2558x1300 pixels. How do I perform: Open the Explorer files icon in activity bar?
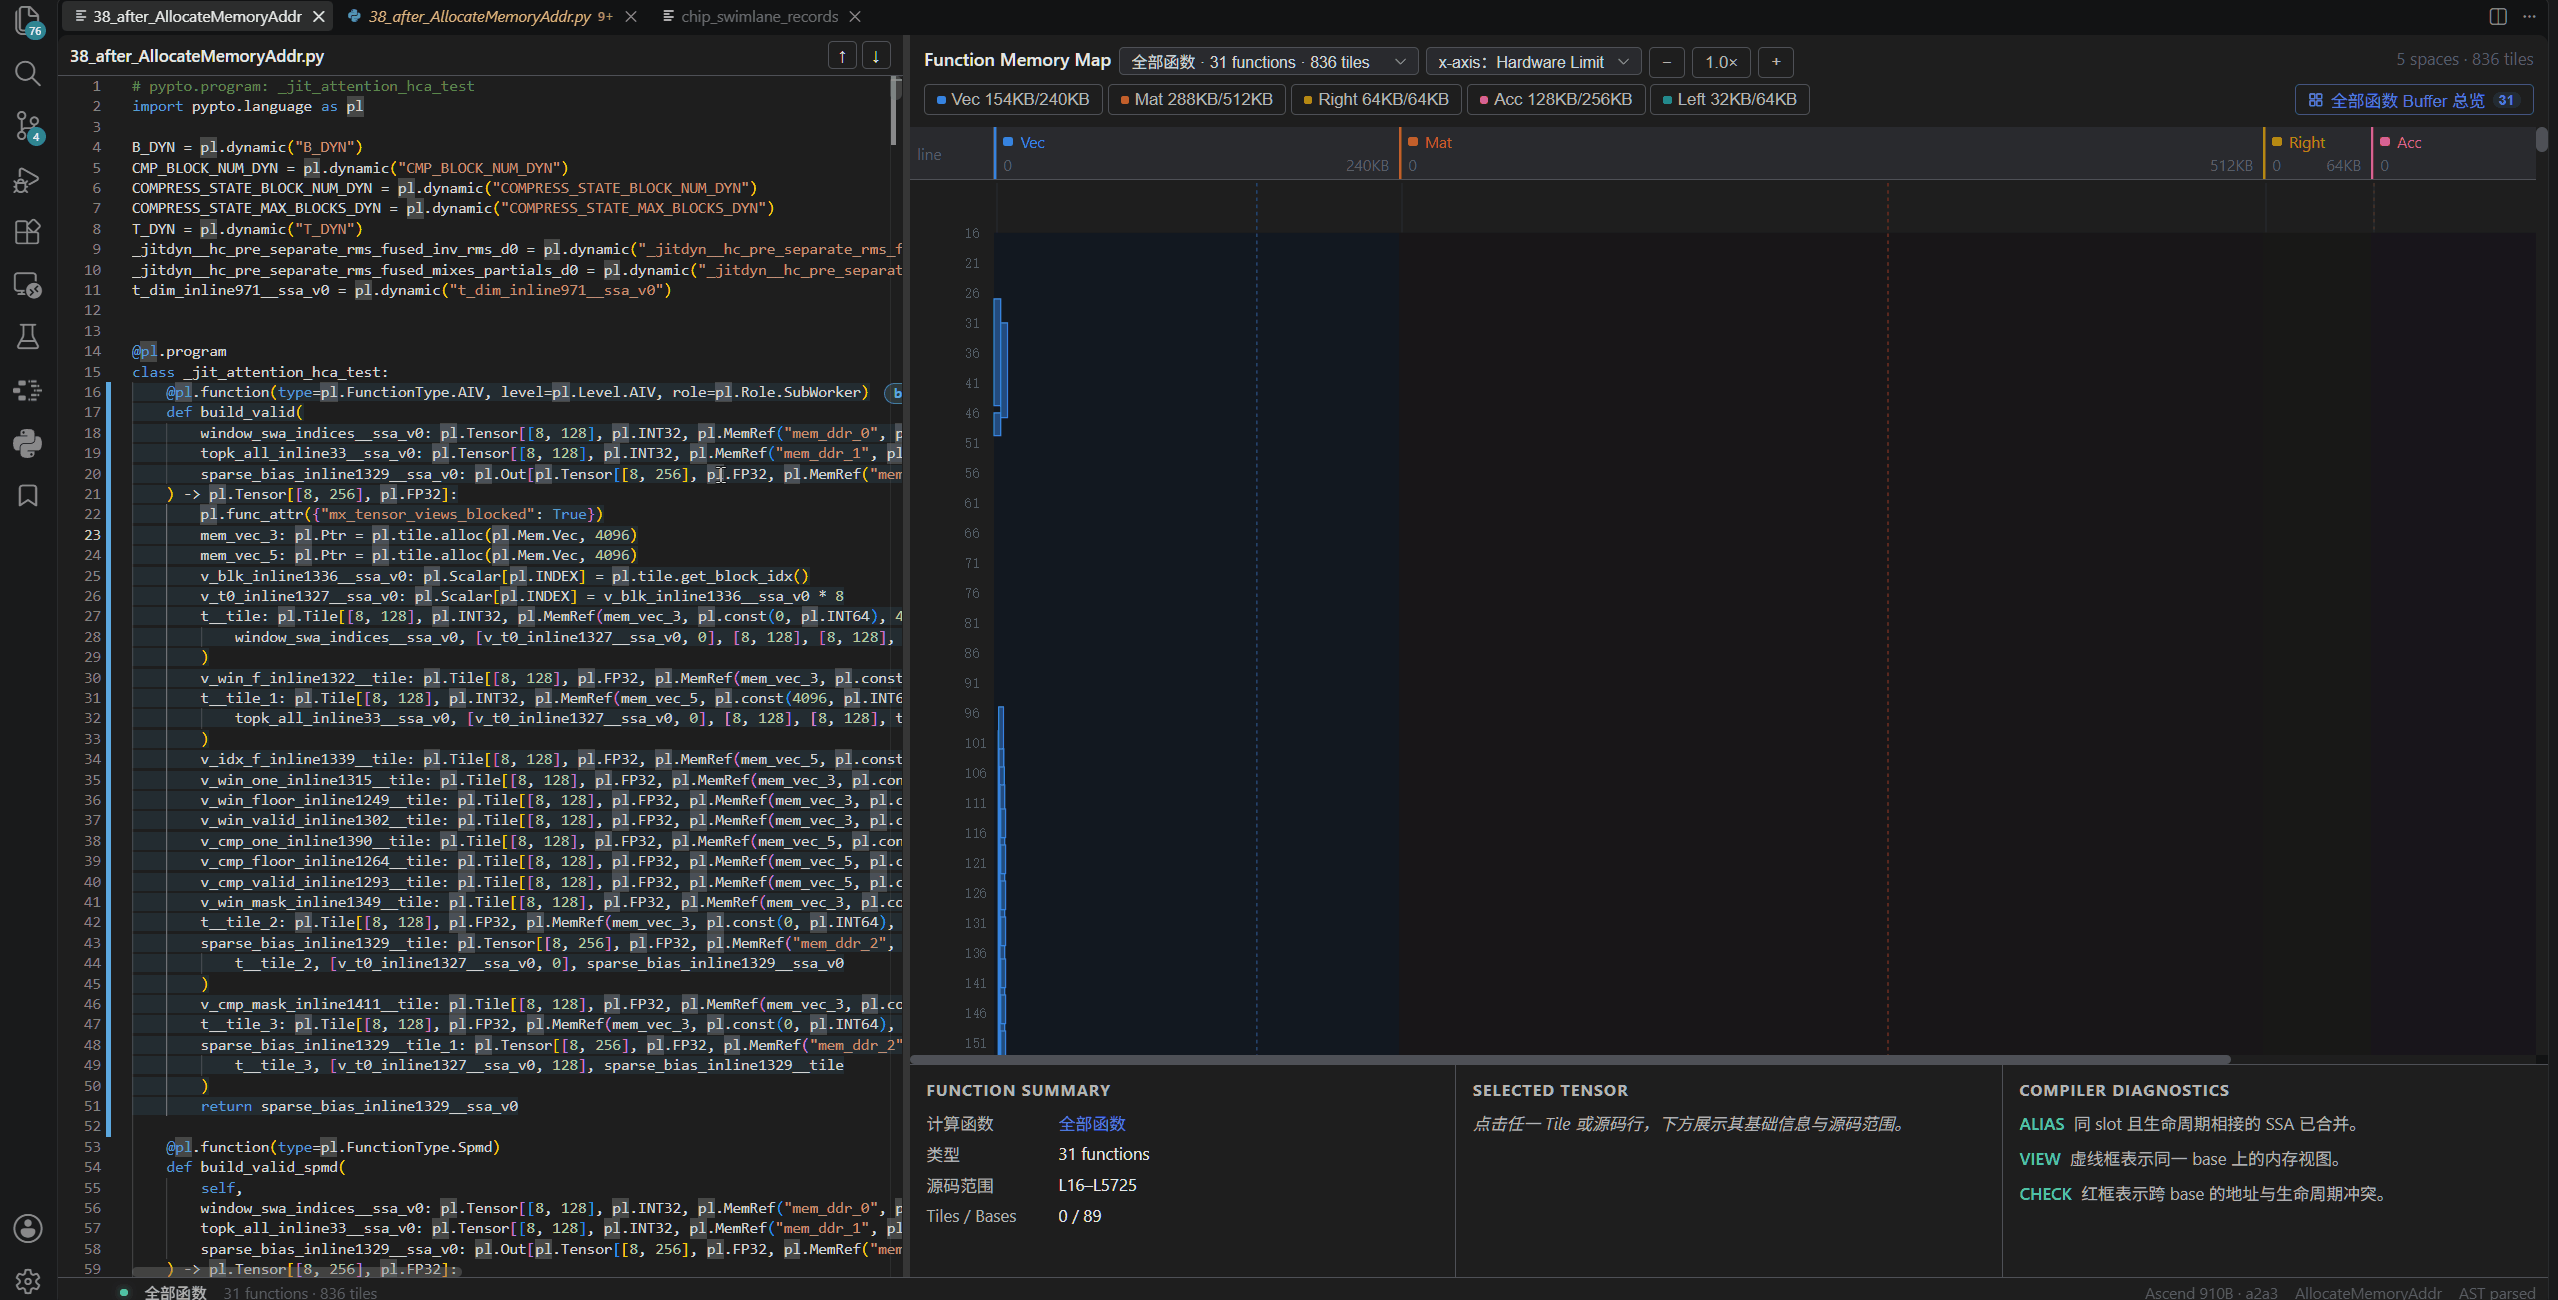point(28,20)
